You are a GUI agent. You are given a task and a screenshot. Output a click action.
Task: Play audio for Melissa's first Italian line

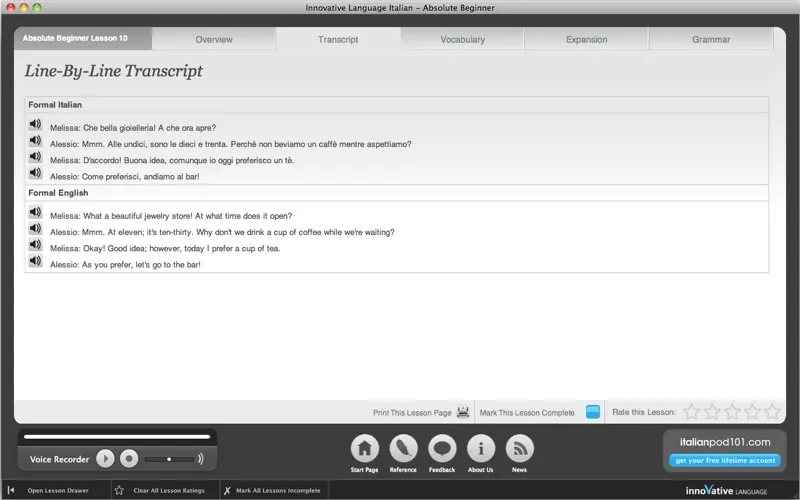[x=35, y=125]
